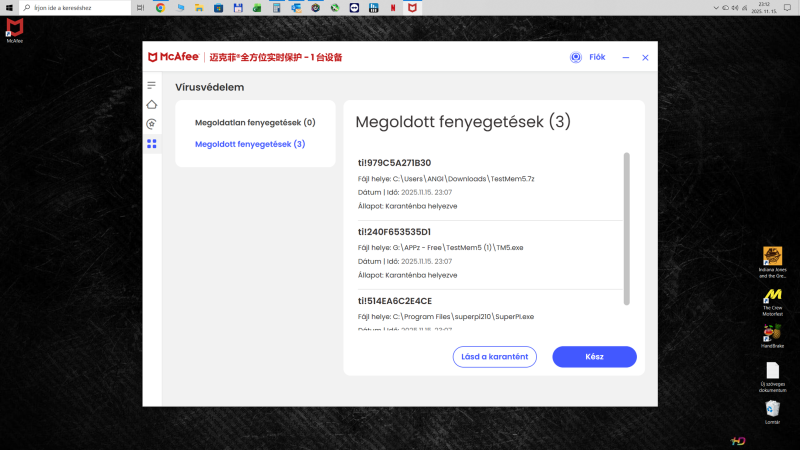Click the volume tray icon
The image size is (800, 450).
tap(735, 8)
